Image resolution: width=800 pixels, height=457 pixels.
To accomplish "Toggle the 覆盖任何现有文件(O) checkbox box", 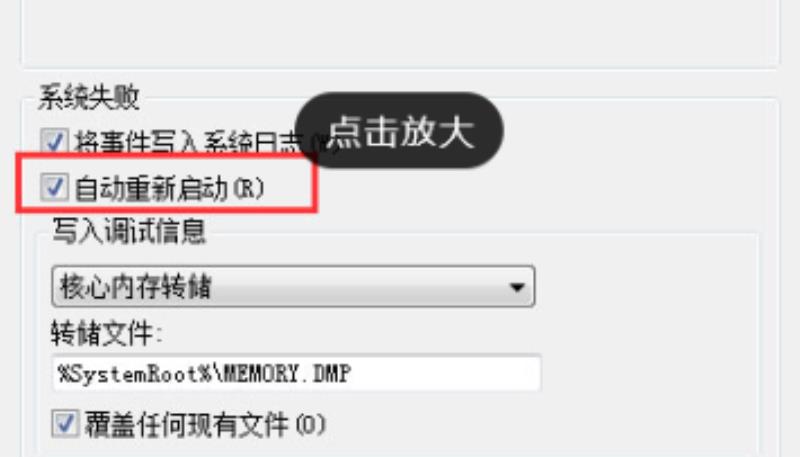I will point(65,423).
